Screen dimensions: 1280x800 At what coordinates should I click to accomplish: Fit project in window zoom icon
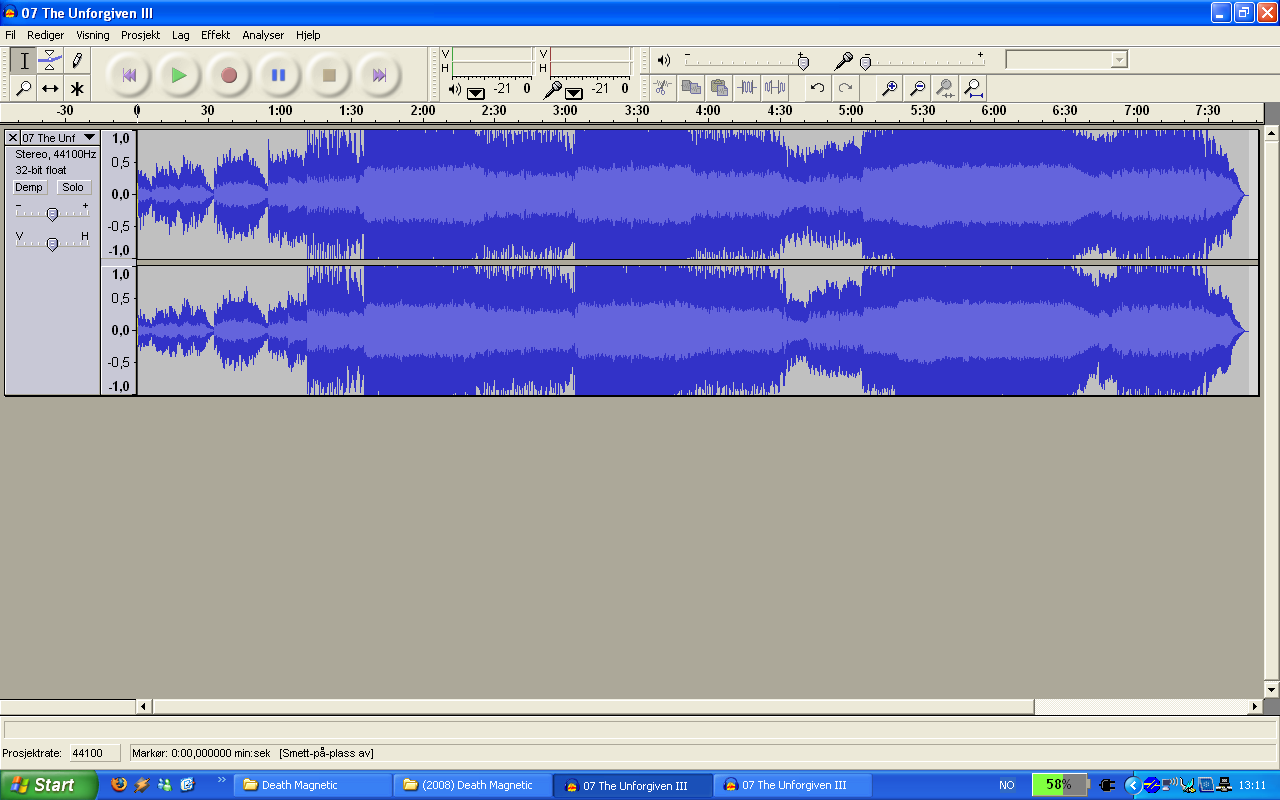[973, 88]
